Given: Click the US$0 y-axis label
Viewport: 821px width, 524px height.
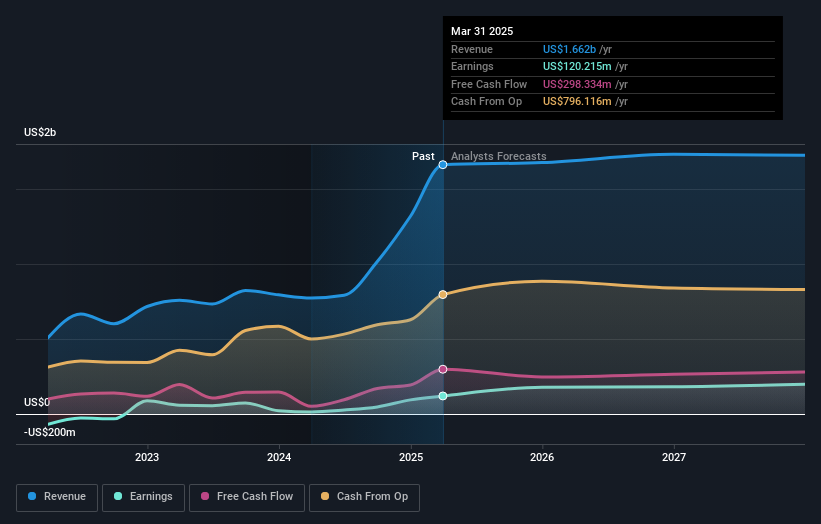Looking at the screenshot, I should 37,403.
